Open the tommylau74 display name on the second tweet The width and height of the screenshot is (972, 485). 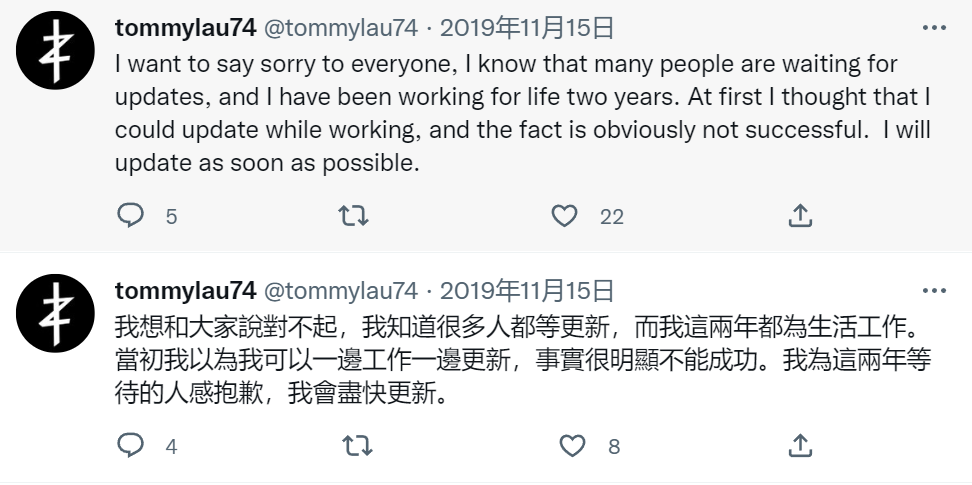click(x=185, y=291)
